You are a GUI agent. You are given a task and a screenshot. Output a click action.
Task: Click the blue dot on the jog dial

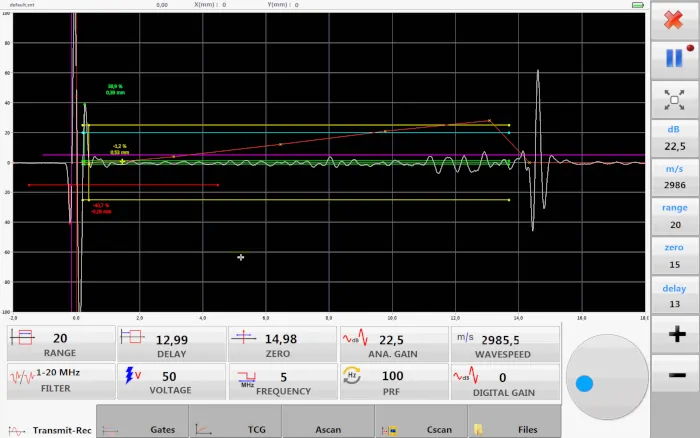coord(584,384)
